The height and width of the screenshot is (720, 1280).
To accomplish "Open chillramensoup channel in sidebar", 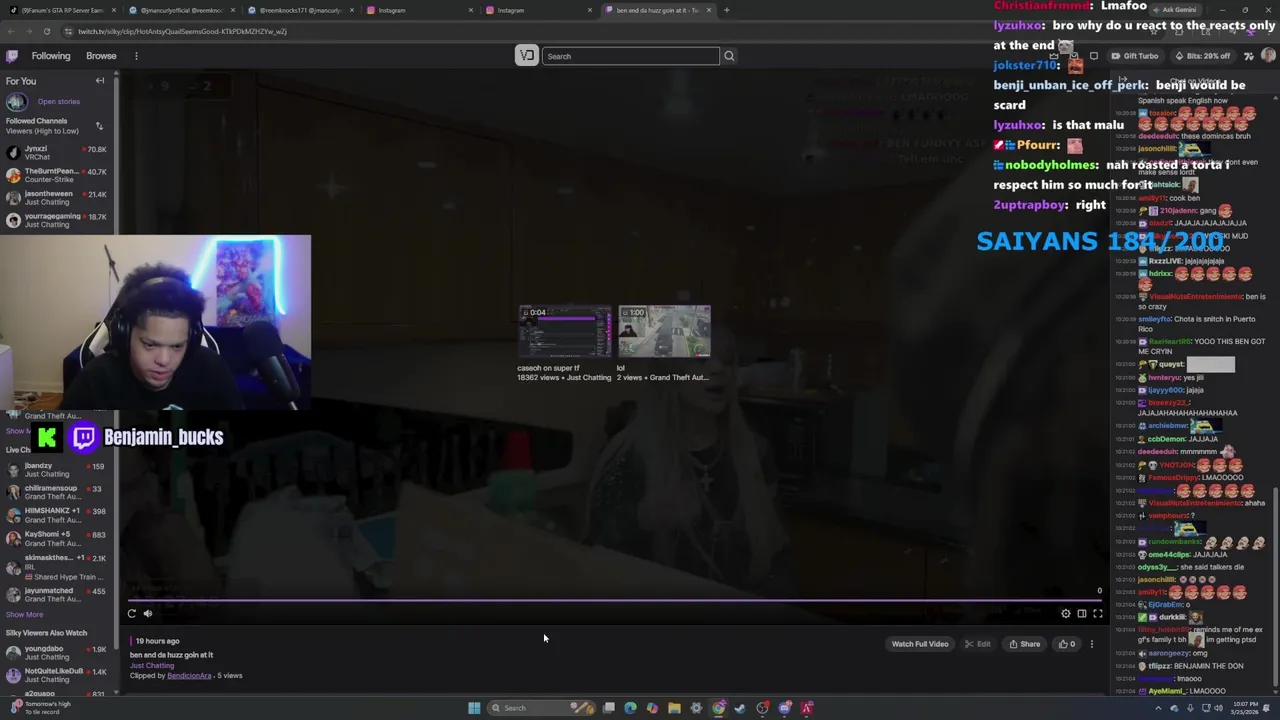I will pos(57,492).
